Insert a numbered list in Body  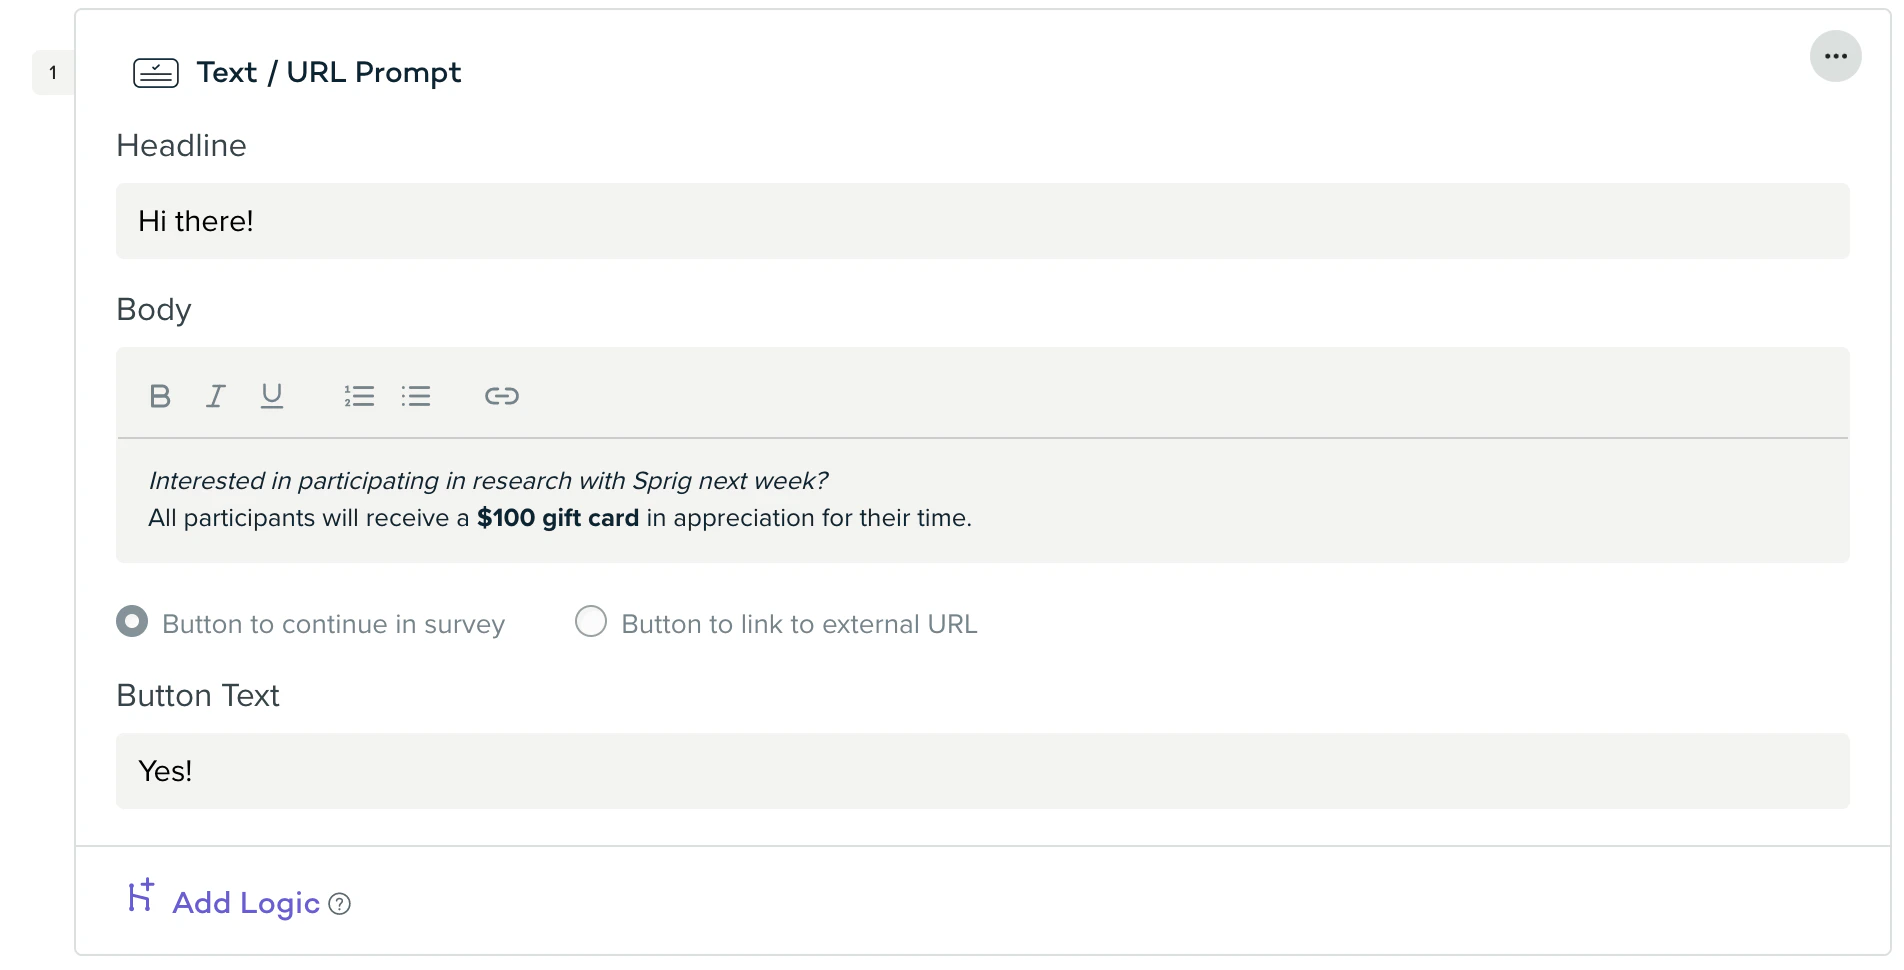click(x=359, y=396)
